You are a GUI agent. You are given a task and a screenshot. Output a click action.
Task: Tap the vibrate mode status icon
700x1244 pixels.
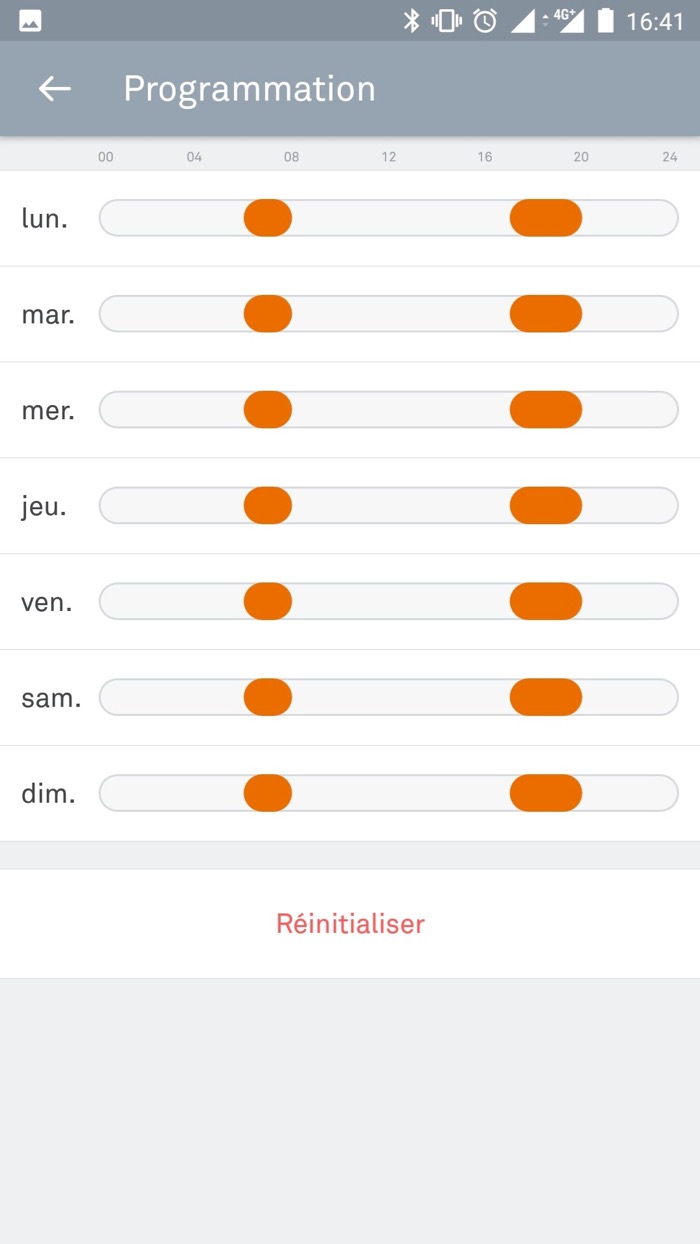(446, 21)
